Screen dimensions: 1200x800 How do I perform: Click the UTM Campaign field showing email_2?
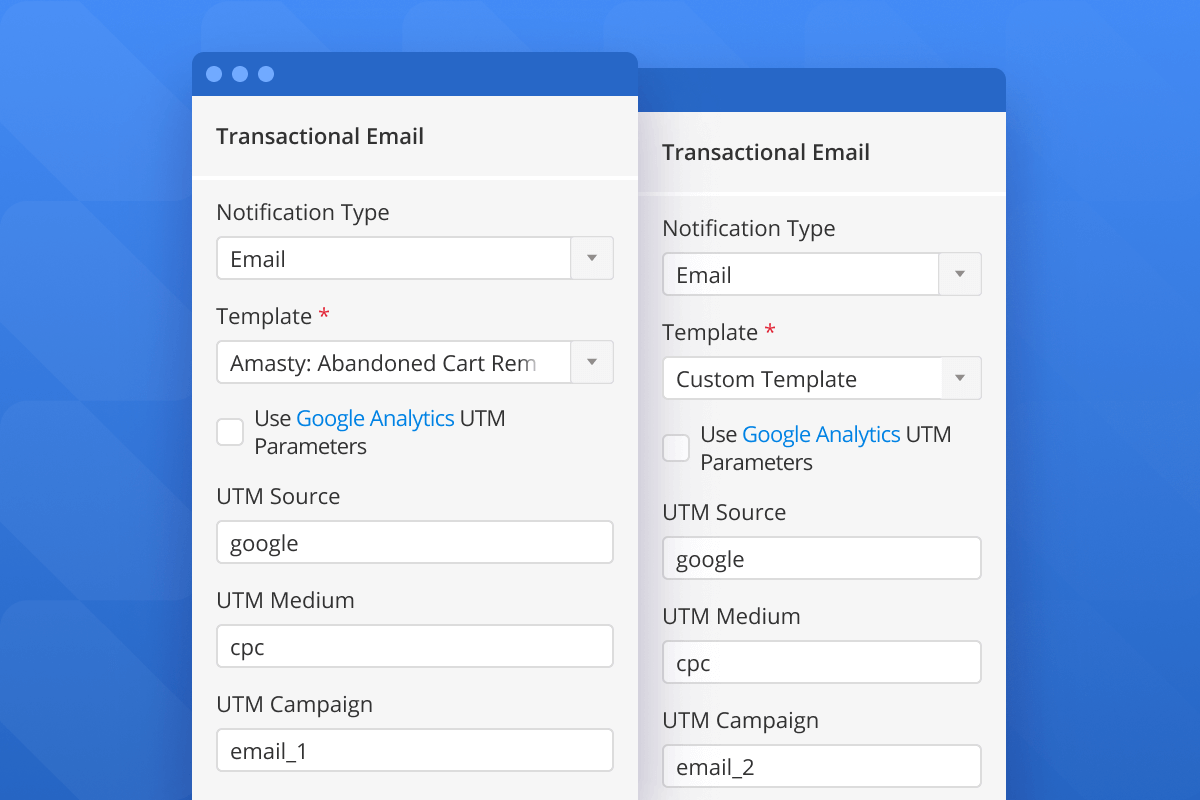[820, 765]
